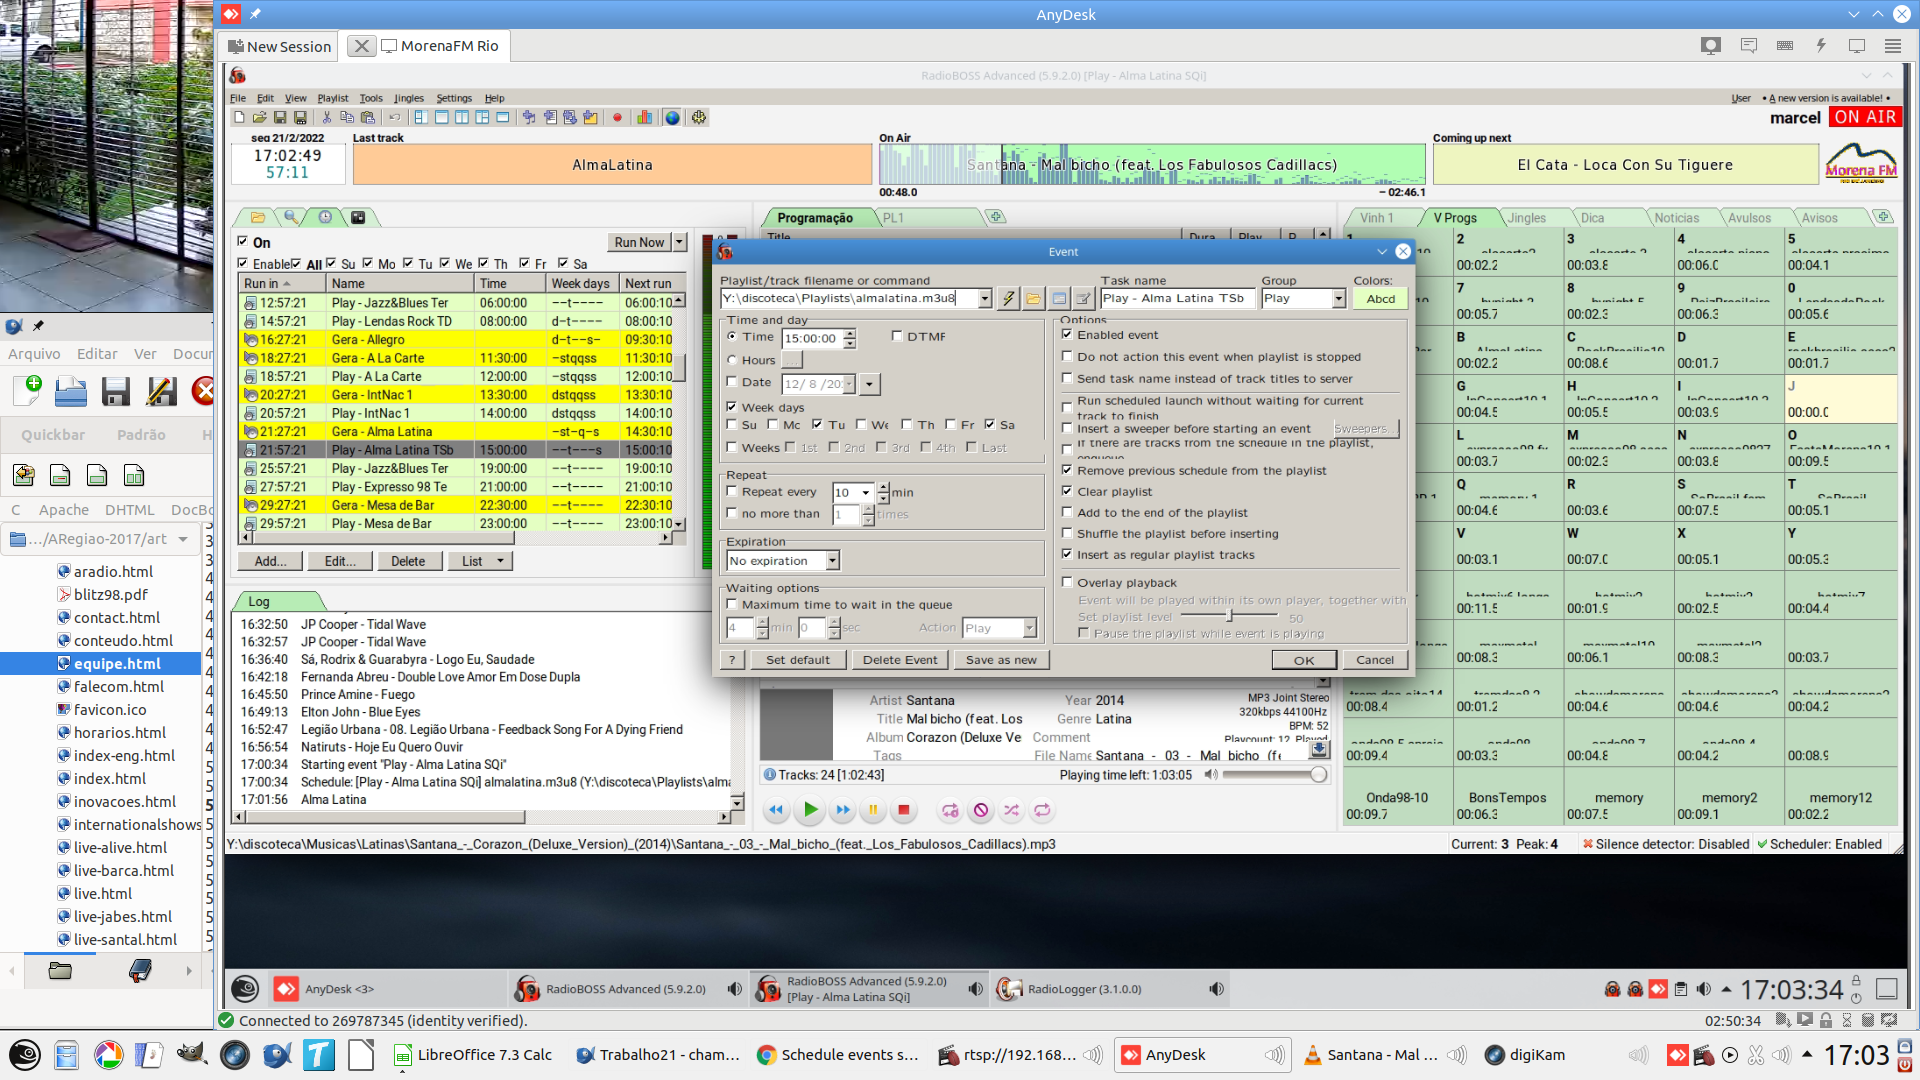Open the gear plugin icon in RadioBOSS toolbar
Screen dimensions: 1920x1080
699,118
